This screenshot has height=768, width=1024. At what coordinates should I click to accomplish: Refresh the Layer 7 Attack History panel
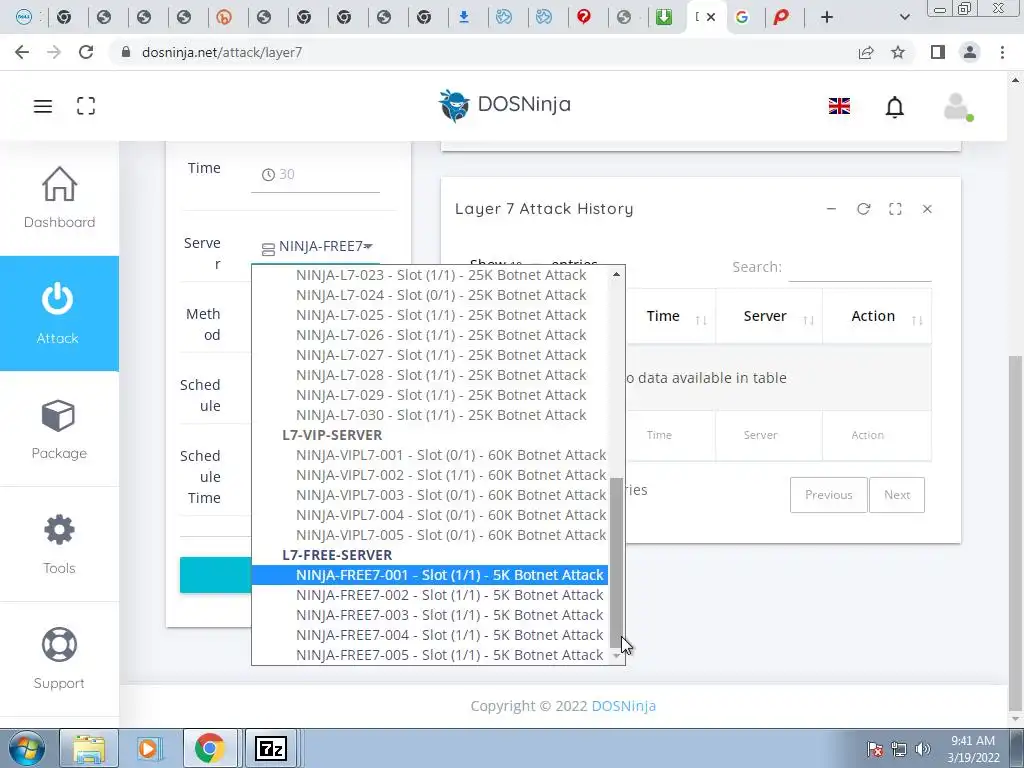pyautogui.click(x=863, y=209)
